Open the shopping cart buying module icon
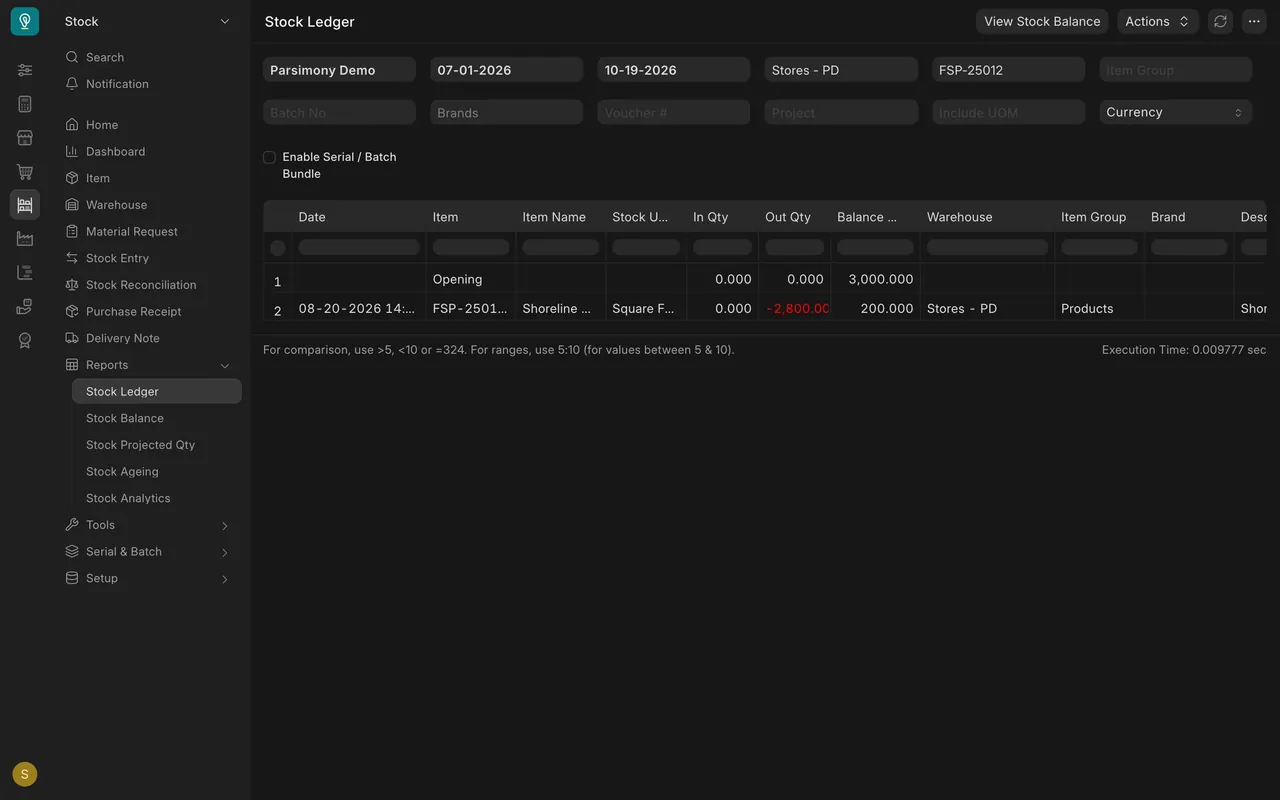This screenshot has height=800, width=1280. tap(25, 172)
